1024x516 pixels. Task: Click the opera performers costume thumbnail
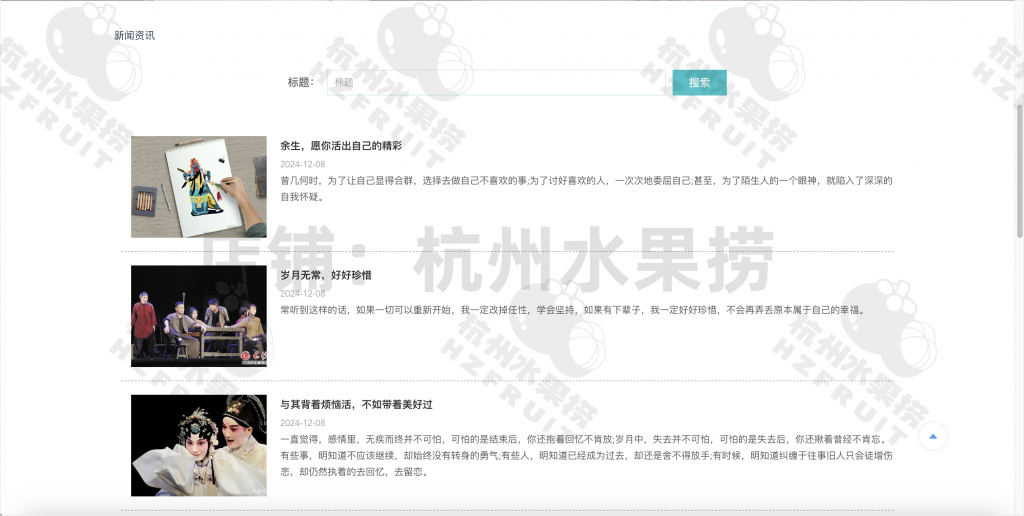click(199, 445)
